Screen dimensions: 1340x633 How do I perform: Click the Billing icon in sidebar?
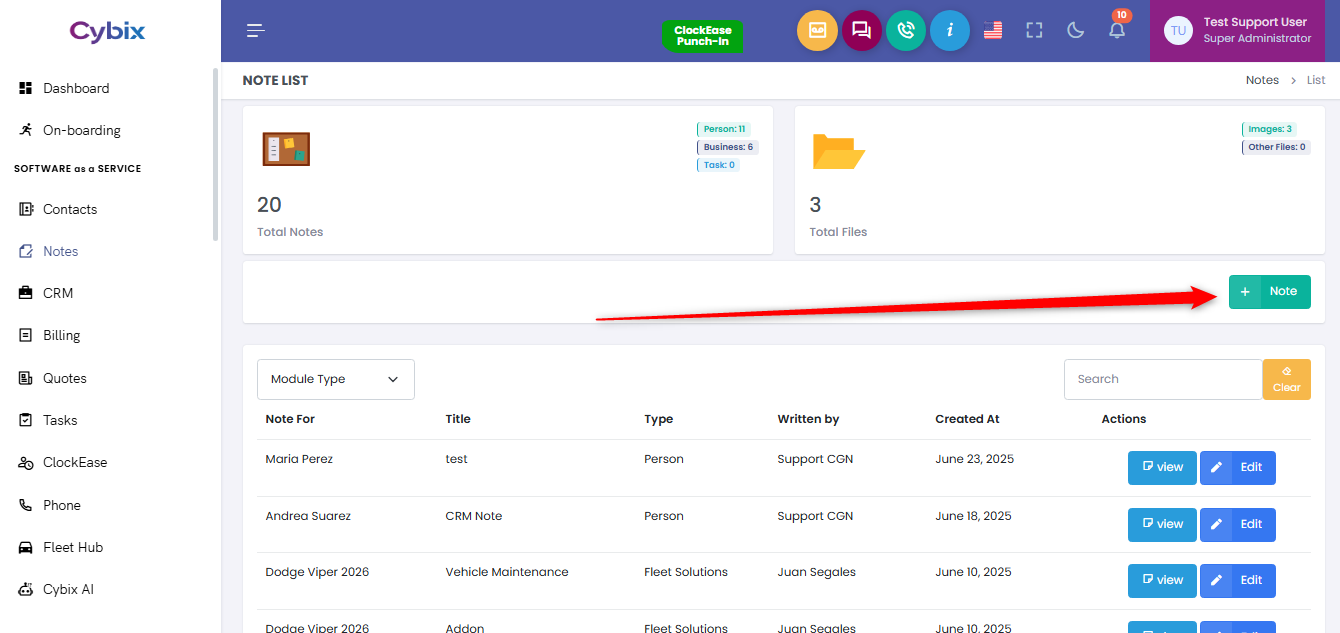tap(26, 335)
